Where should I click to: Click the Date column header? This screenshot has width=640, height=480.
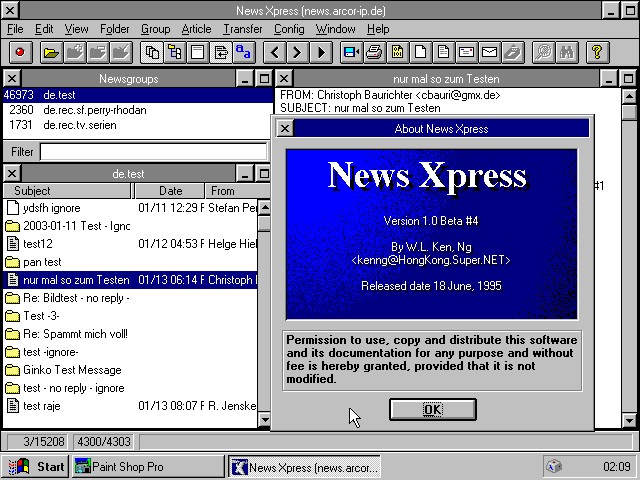(170, 191)
